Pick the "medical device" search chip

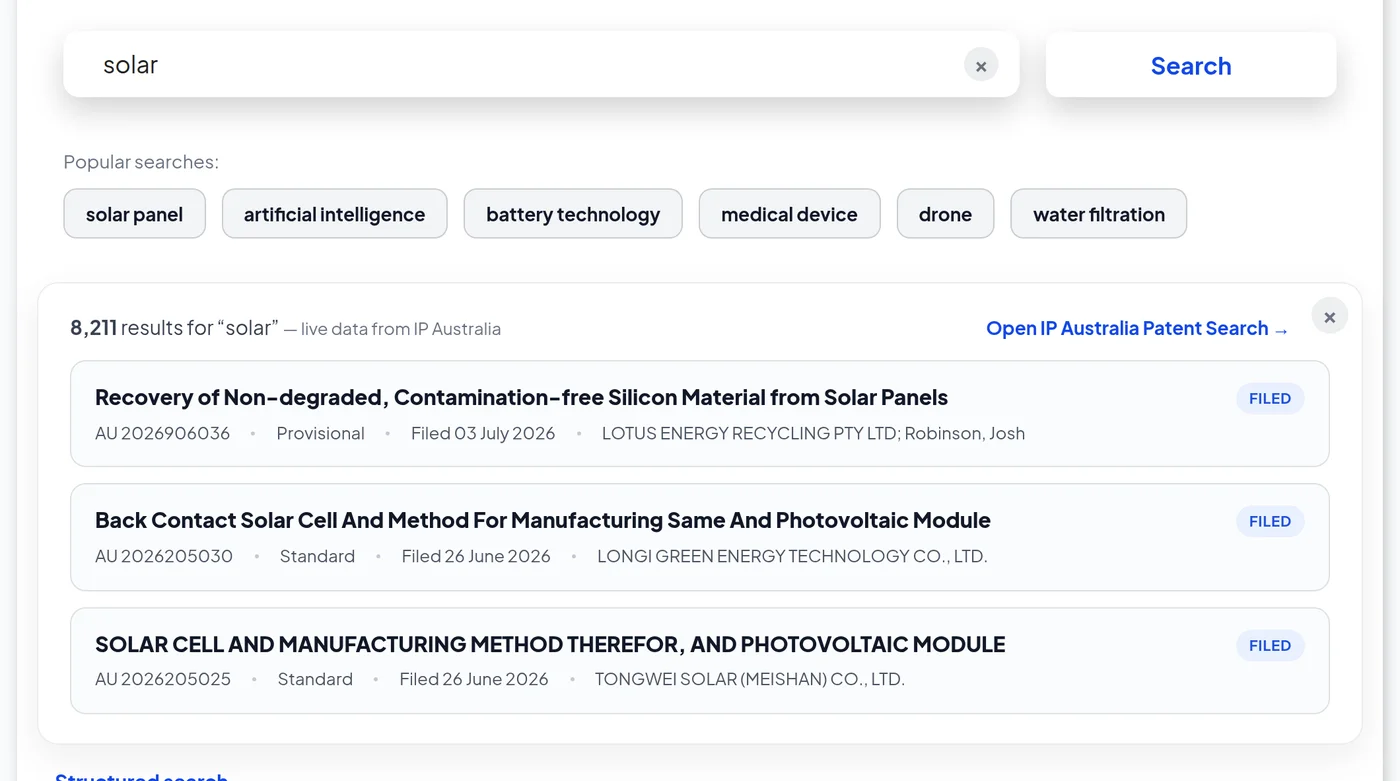tap(789, 214)
